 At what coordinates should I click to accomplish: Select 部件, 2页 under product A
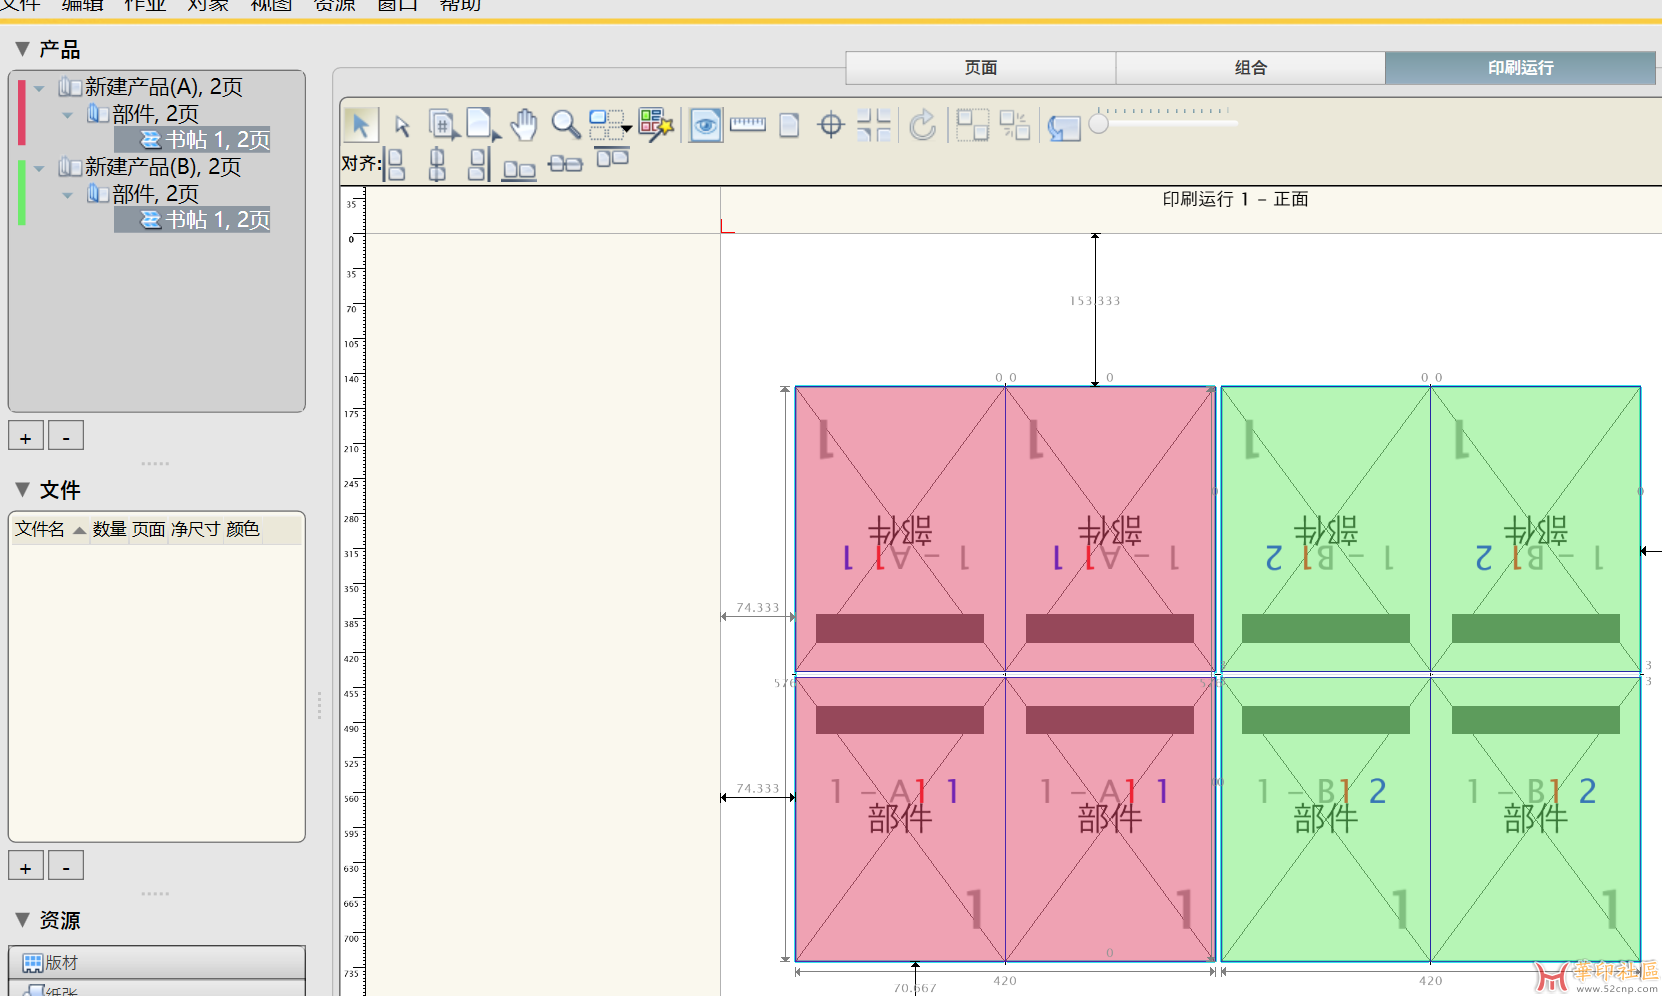pos(155,114)
